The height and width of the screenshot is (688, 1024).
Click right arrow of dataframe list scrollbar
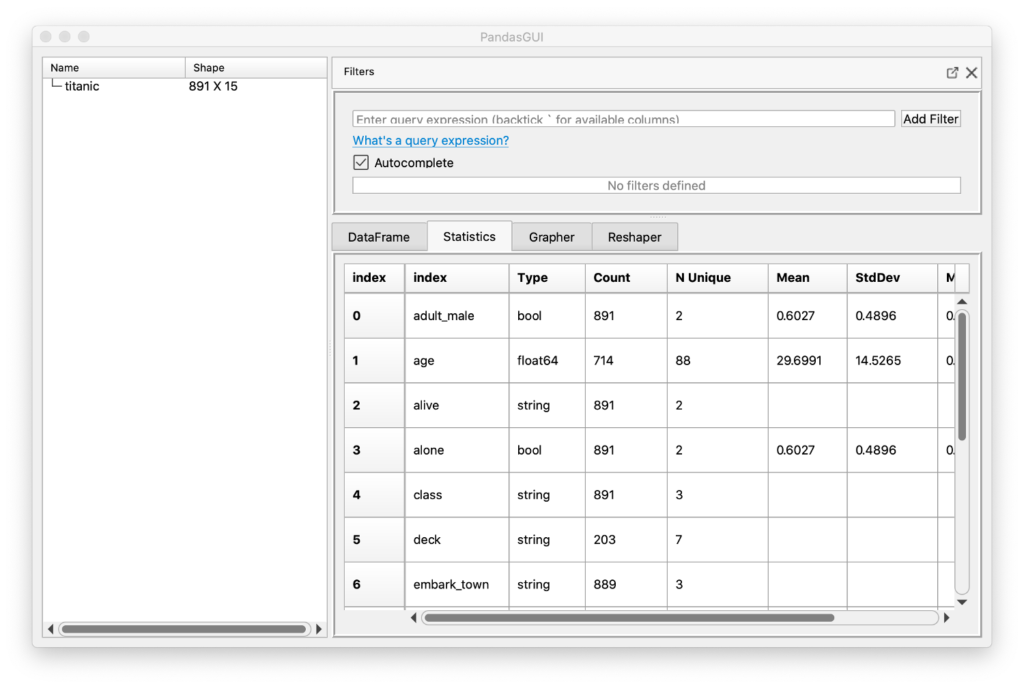pos(319,629)
